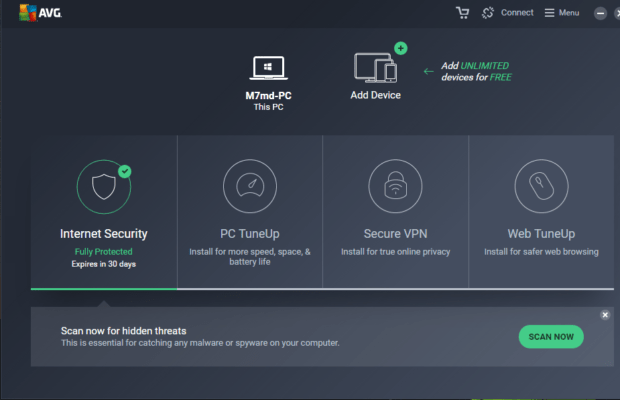Click 'This is essential for catching' description
The width and height of the screenshot is (620, 400).
200,343
